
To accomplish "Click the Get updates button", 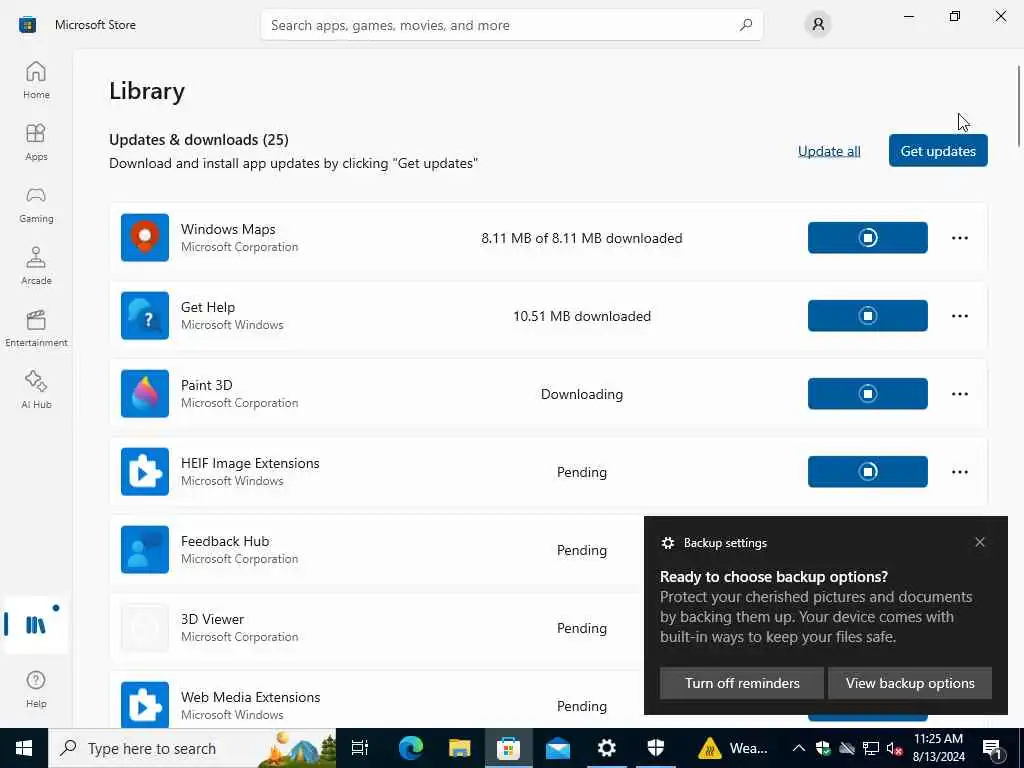I will [x=938, y=151].
